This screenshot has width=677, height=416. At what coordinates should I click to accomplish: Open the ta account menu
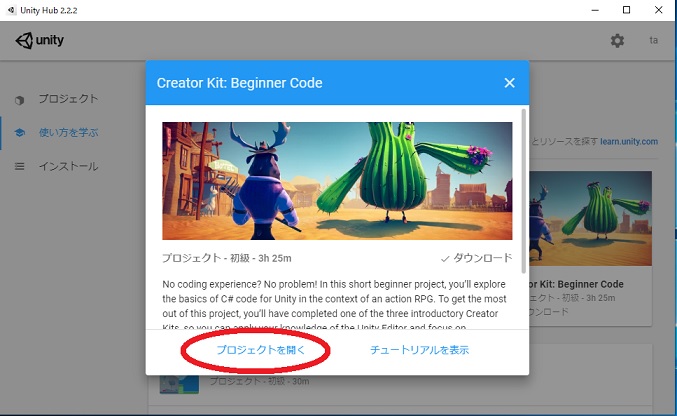pyautogui.click(x=654, y=40)
